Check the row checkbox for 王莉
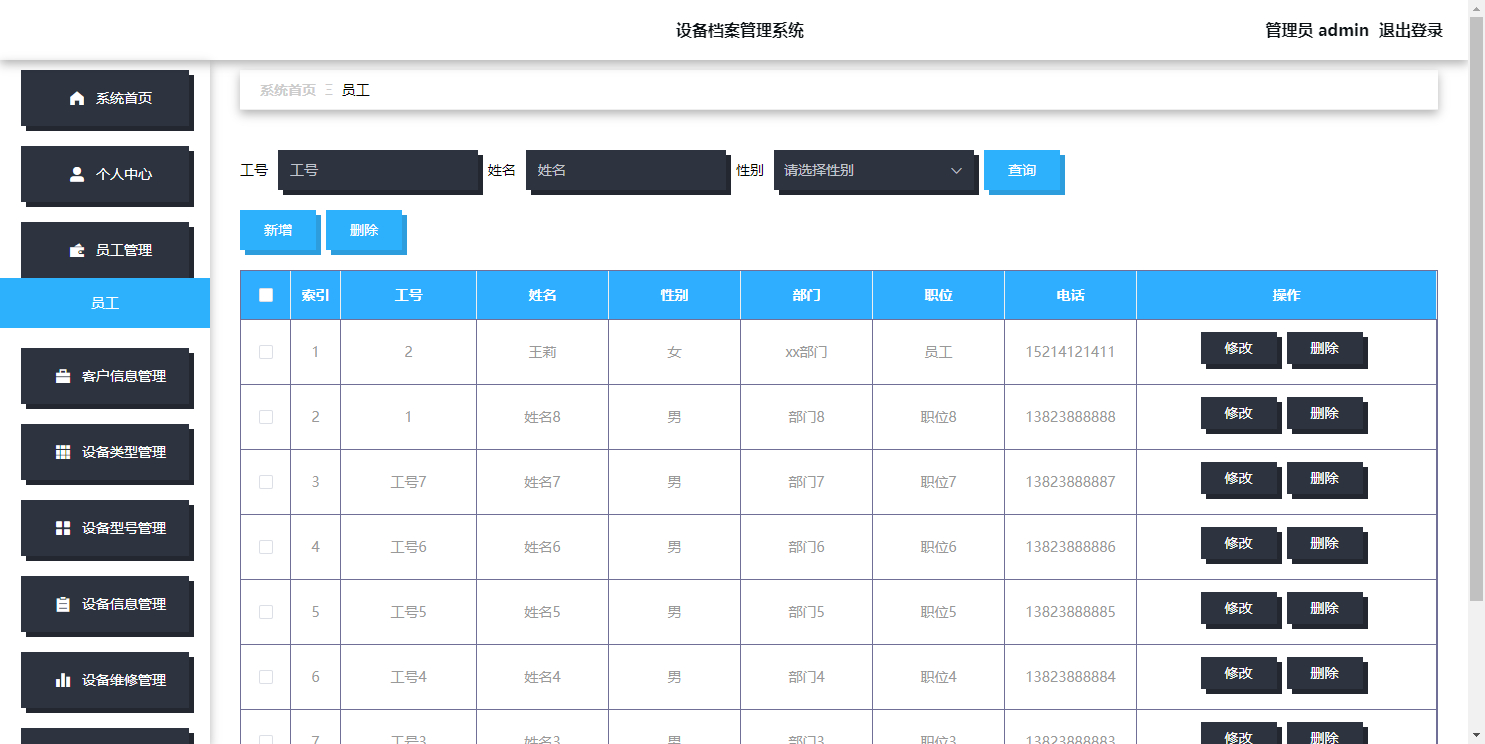 pos(266,352)
